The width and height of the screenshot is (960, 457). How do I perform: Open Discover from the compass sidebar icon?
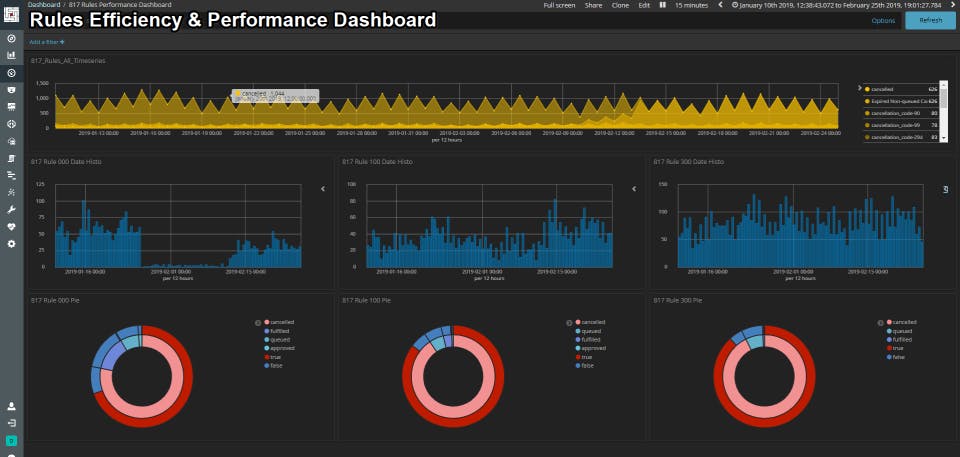11,39
